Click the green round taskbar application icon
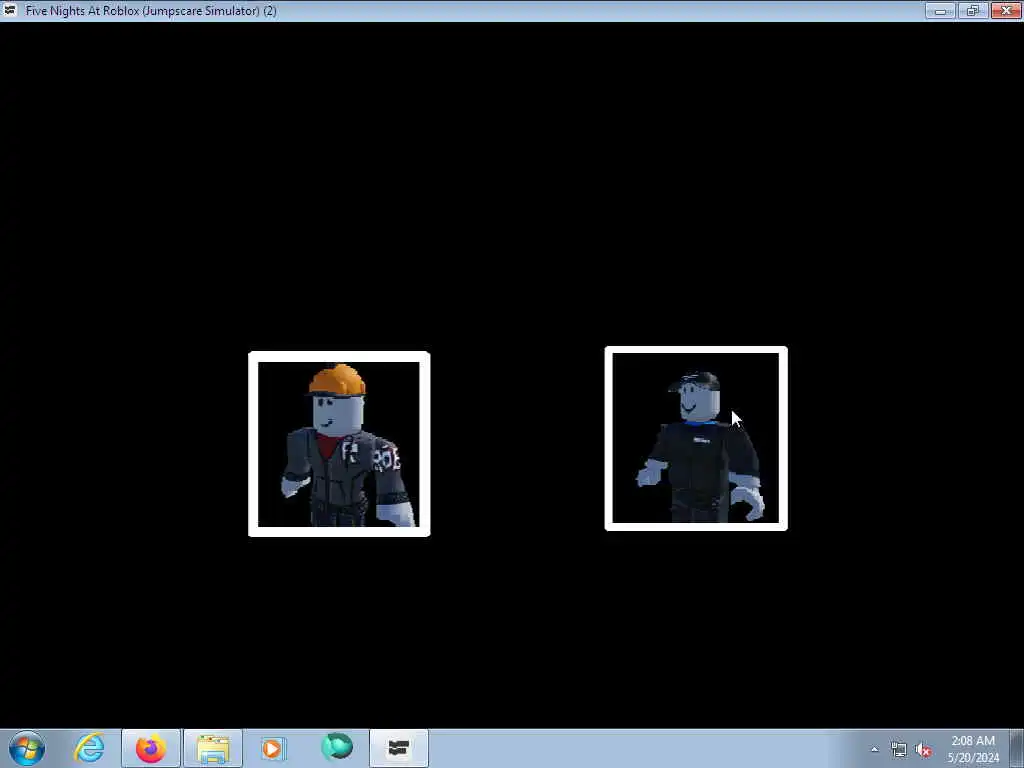 point(336,747)
